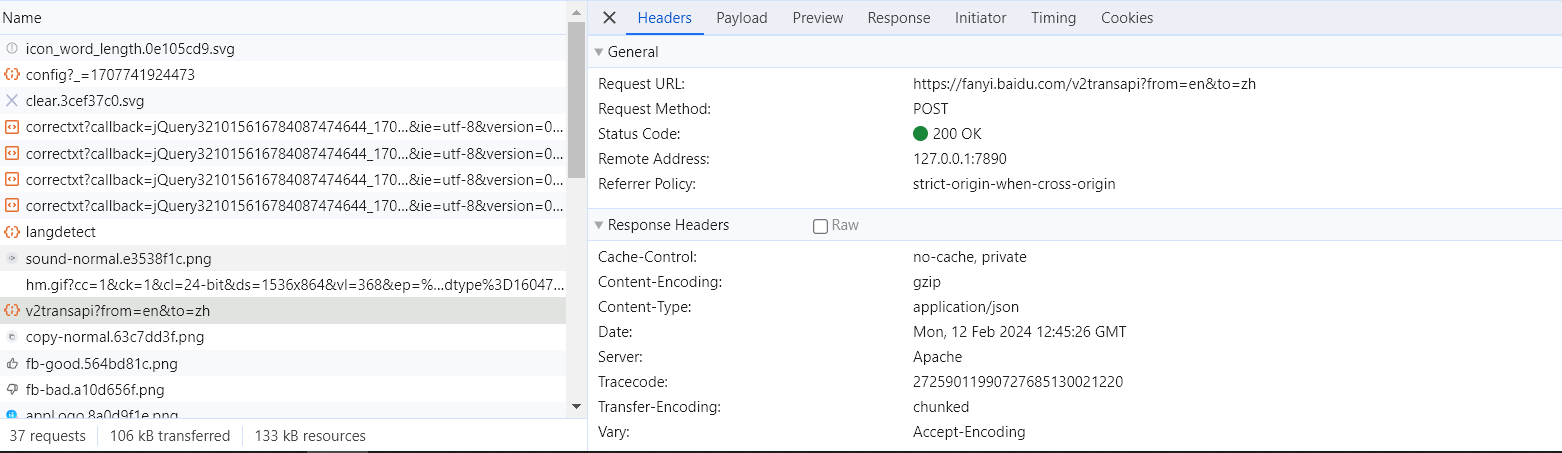Viewport: 1562px width, 453px height.
Task: Click the clear.3cef37c0.svg file icon
Action: tap(12, 101)
